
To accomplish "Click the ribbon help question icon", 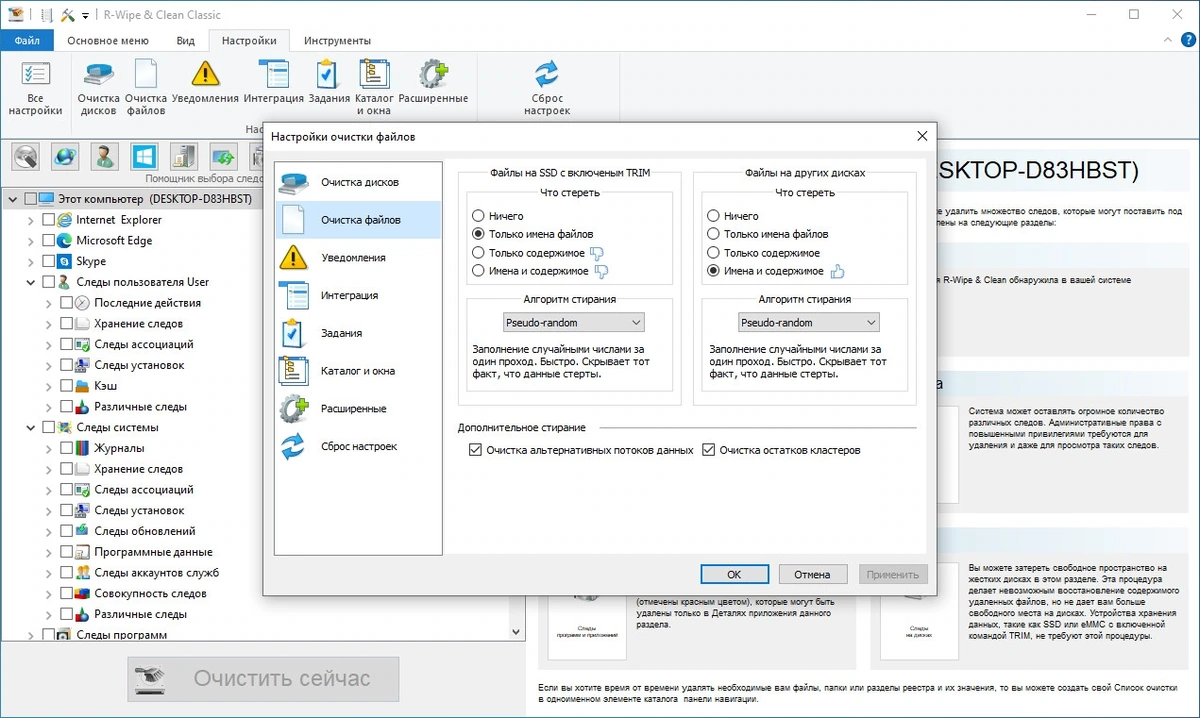I will pos(1187,41).
